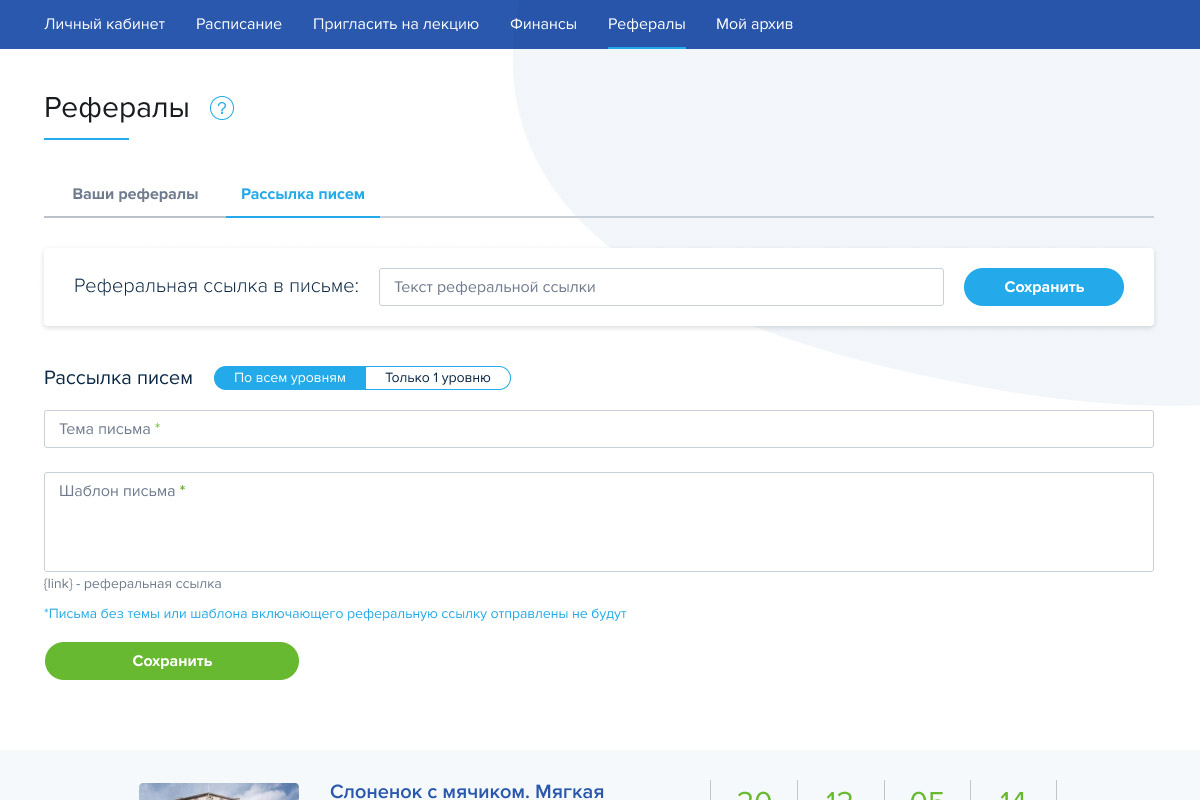Viewport: 1200px width, 800px height.
Task: Click the referral link text field
Action: click(661, 287)
